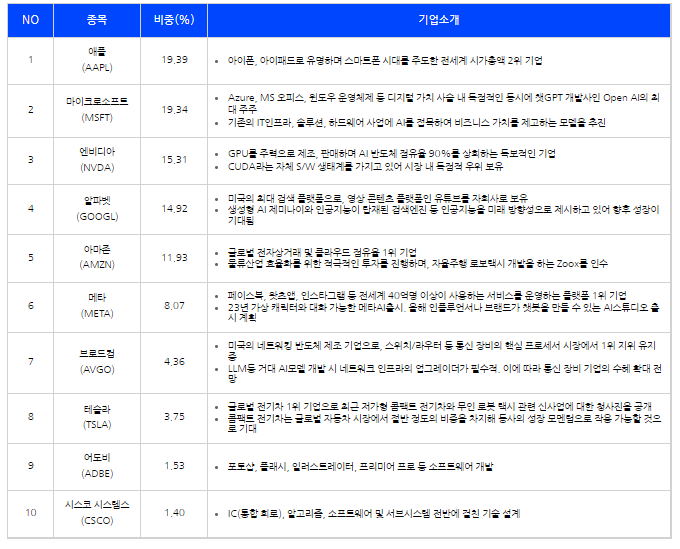
Task: Click the CUDA라는 자체 S/W description line
Action: click(x=365, y=167)
